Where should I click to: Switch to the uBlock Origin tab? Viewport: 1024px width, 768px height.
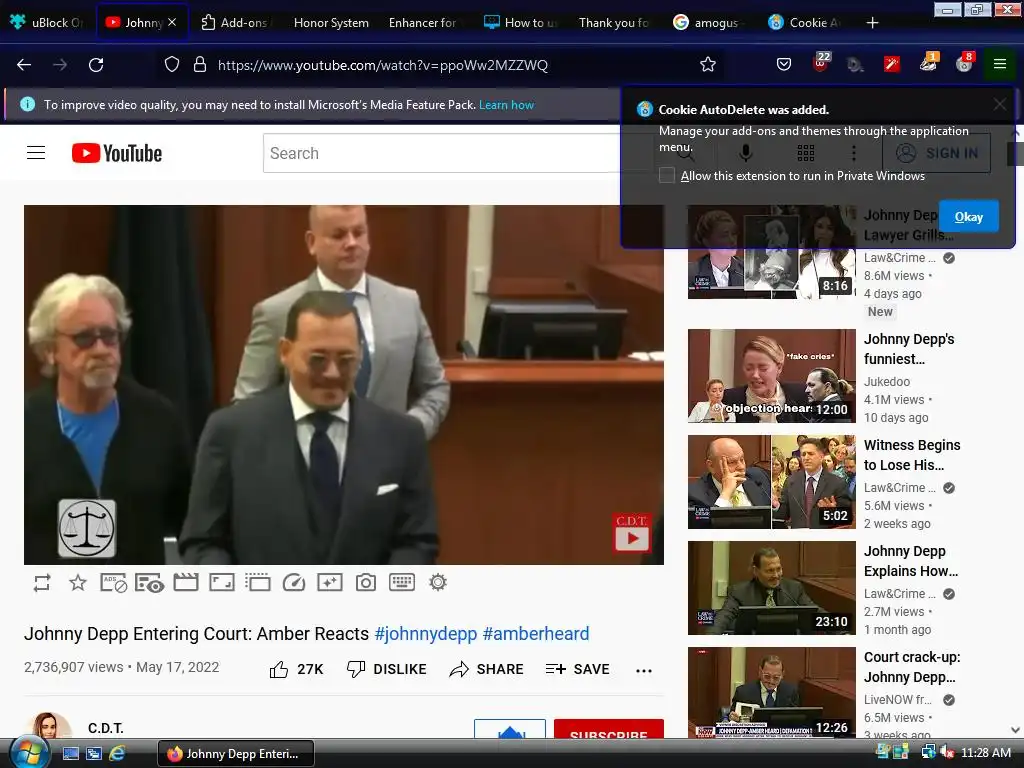(47, 23)
